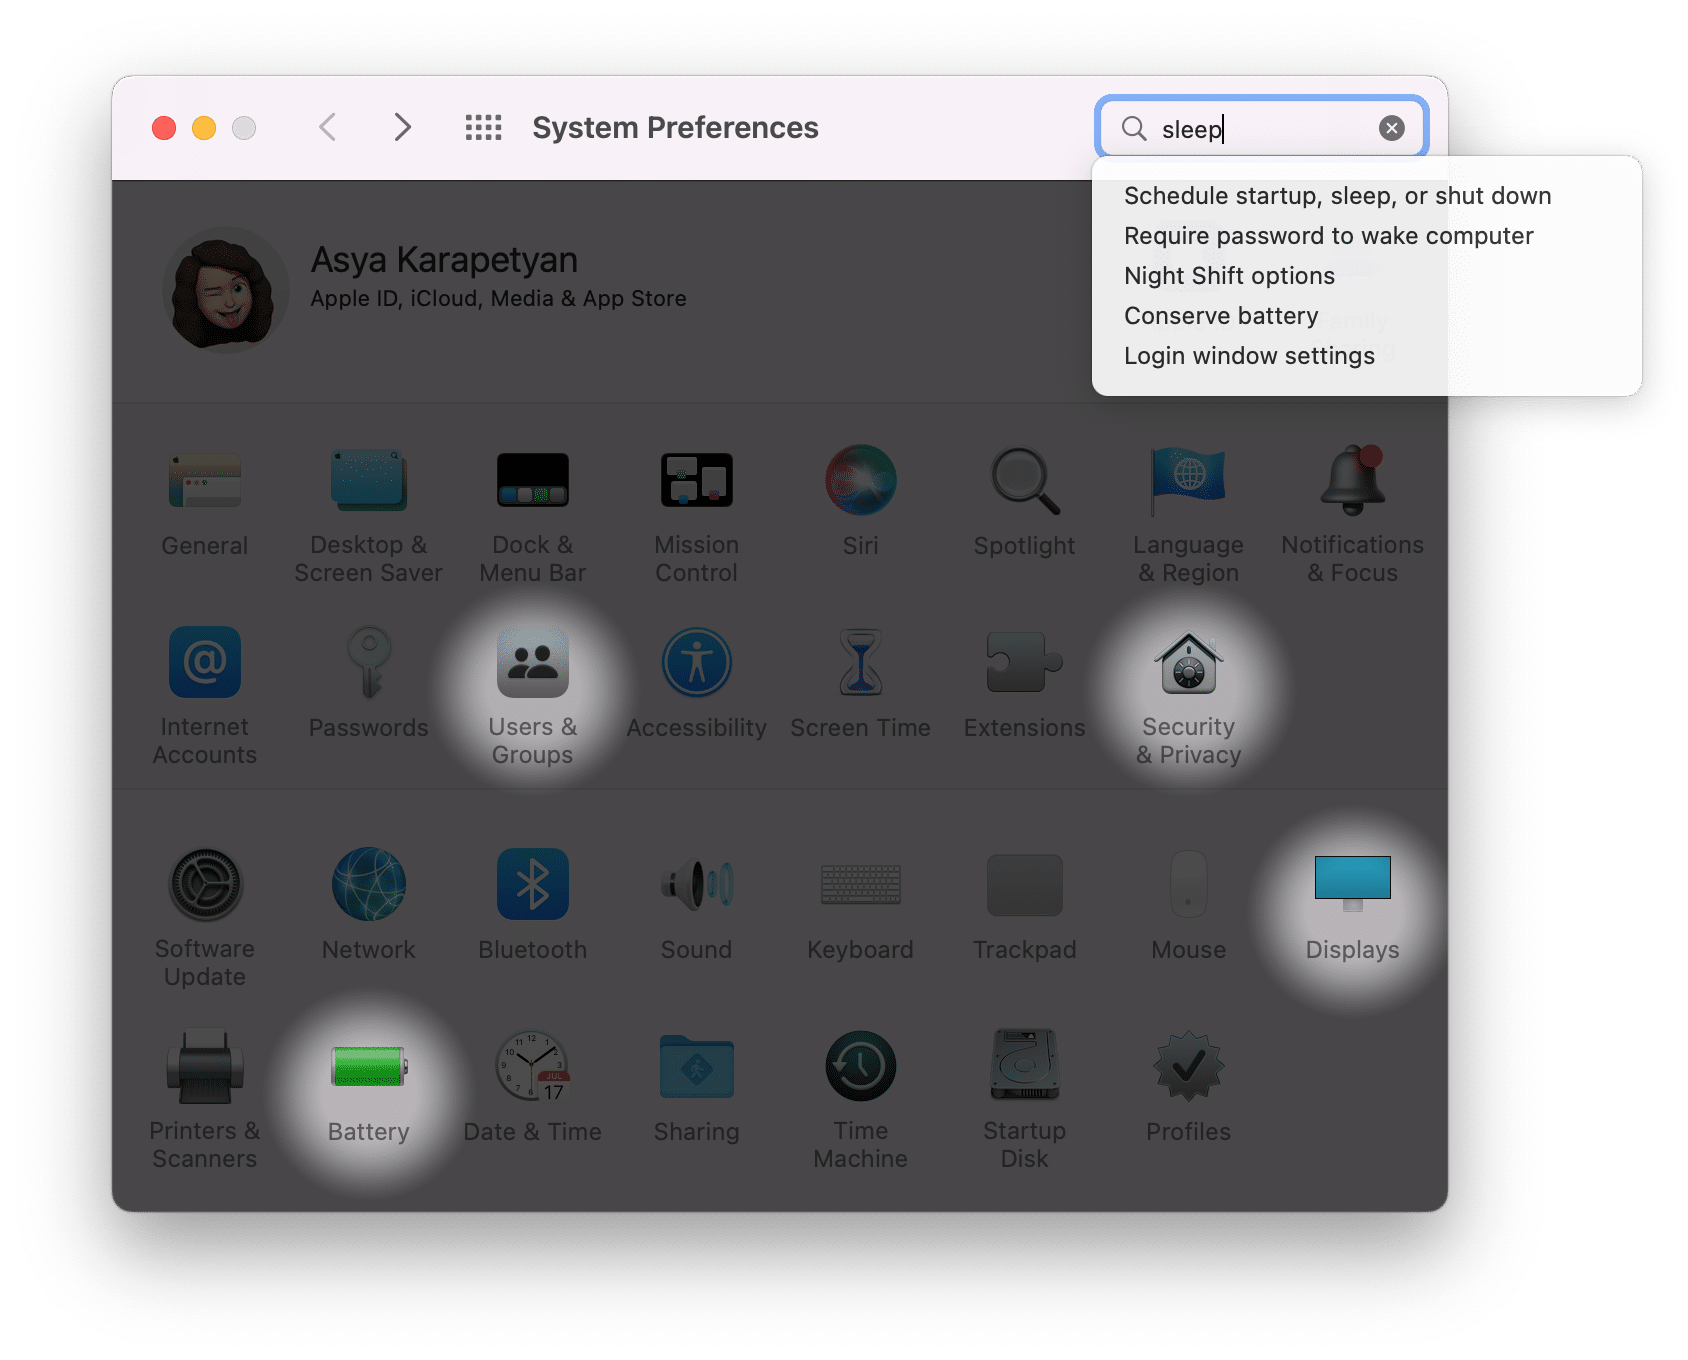Viewport: 1688px width, 1360px height.
Task: Open Asya Karapetyan's Apple ID avatar
Action: 226,290
